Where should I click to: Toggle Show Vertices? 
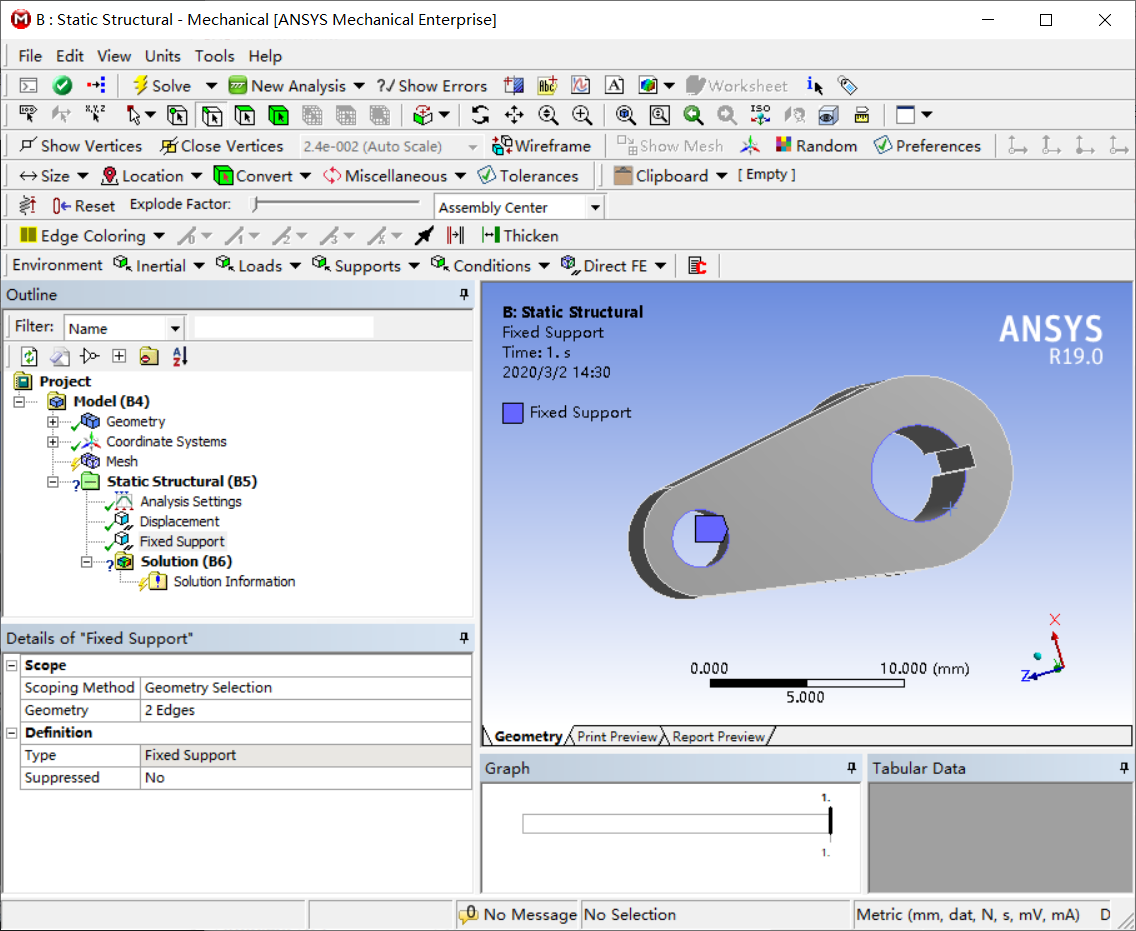[x=80, y=146]
